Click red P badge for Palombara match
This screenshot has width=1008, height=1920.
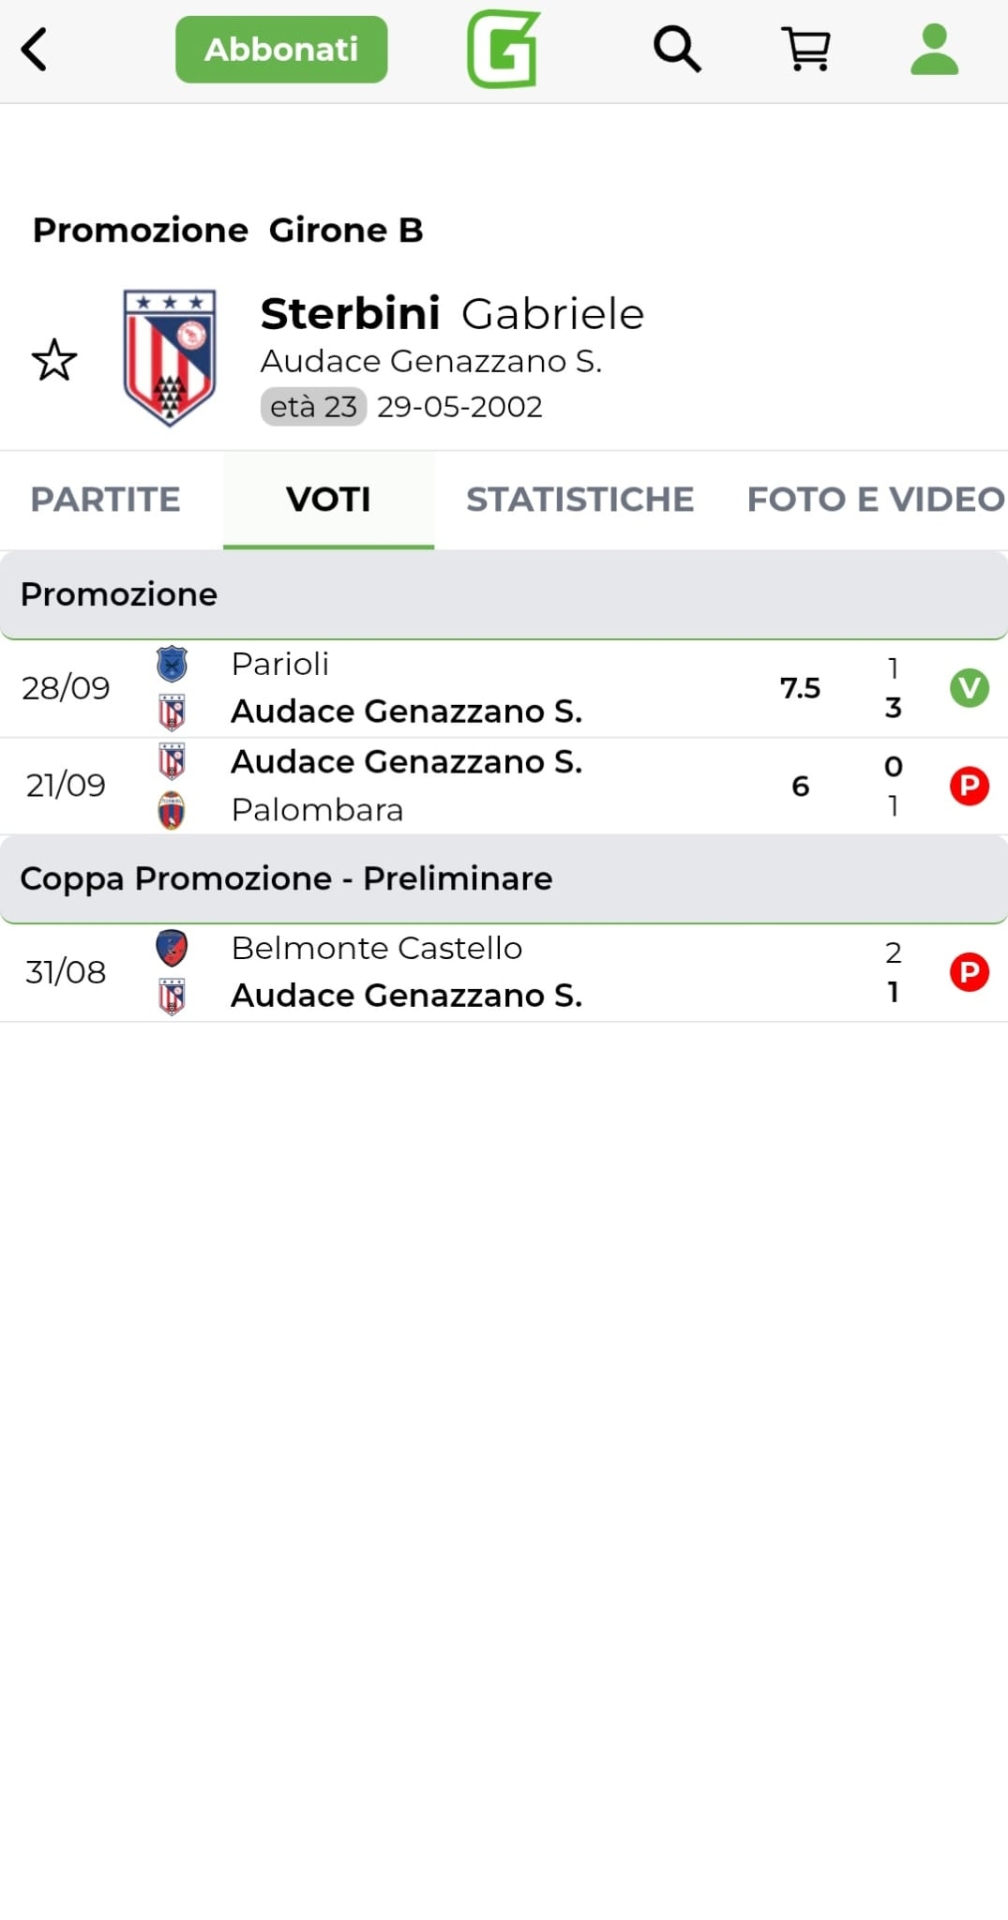[969, 786]
